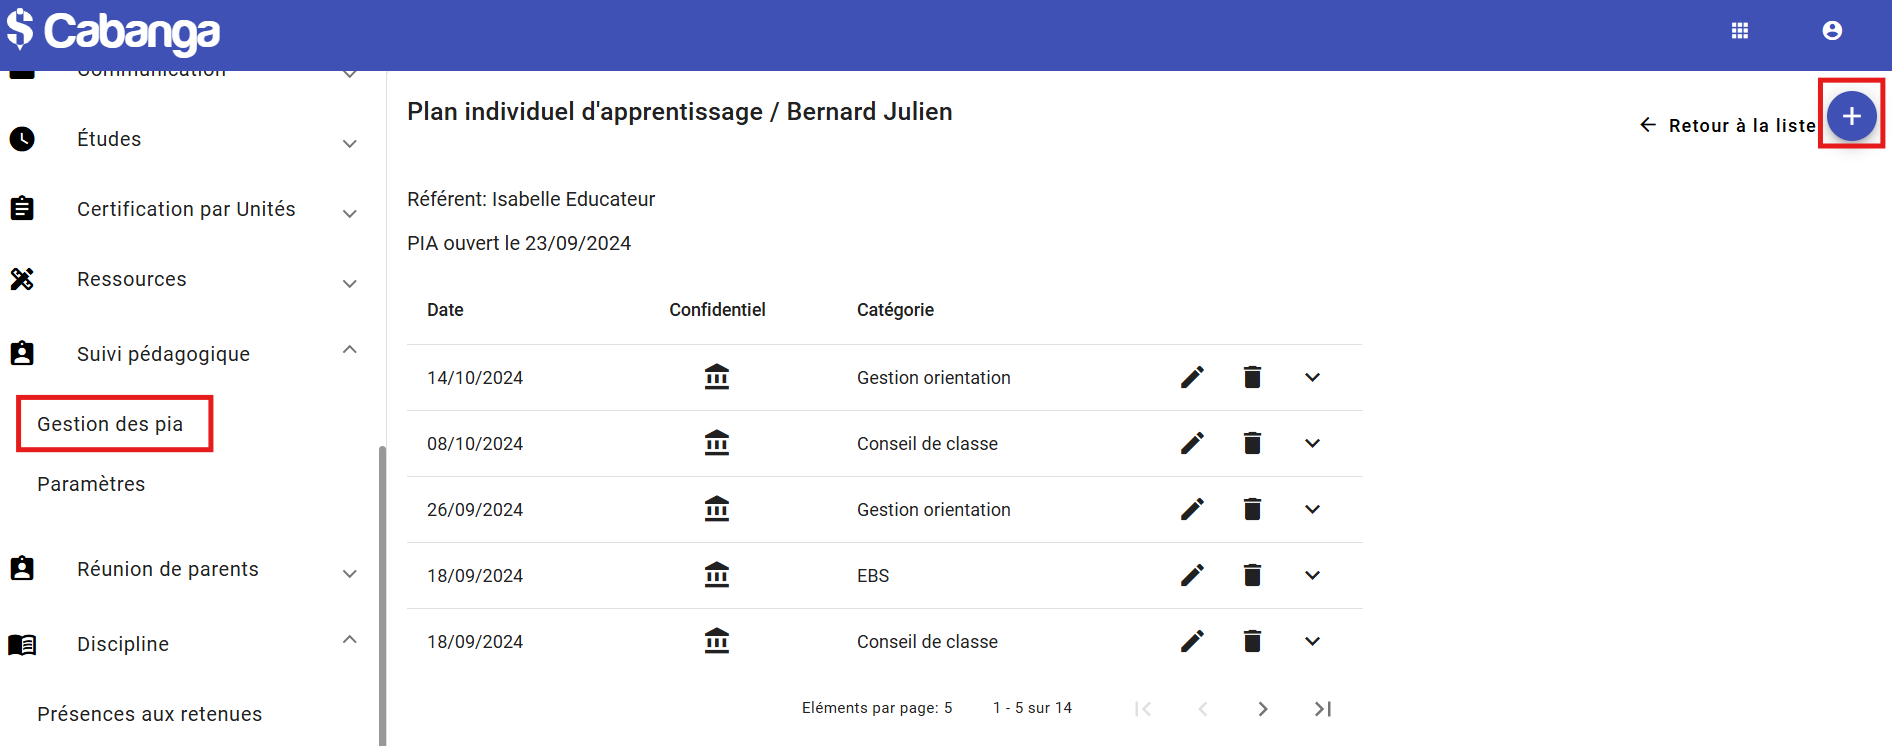Delete the 18/09/2024 Conseil de classe entry

click(x=1252, y=641)
